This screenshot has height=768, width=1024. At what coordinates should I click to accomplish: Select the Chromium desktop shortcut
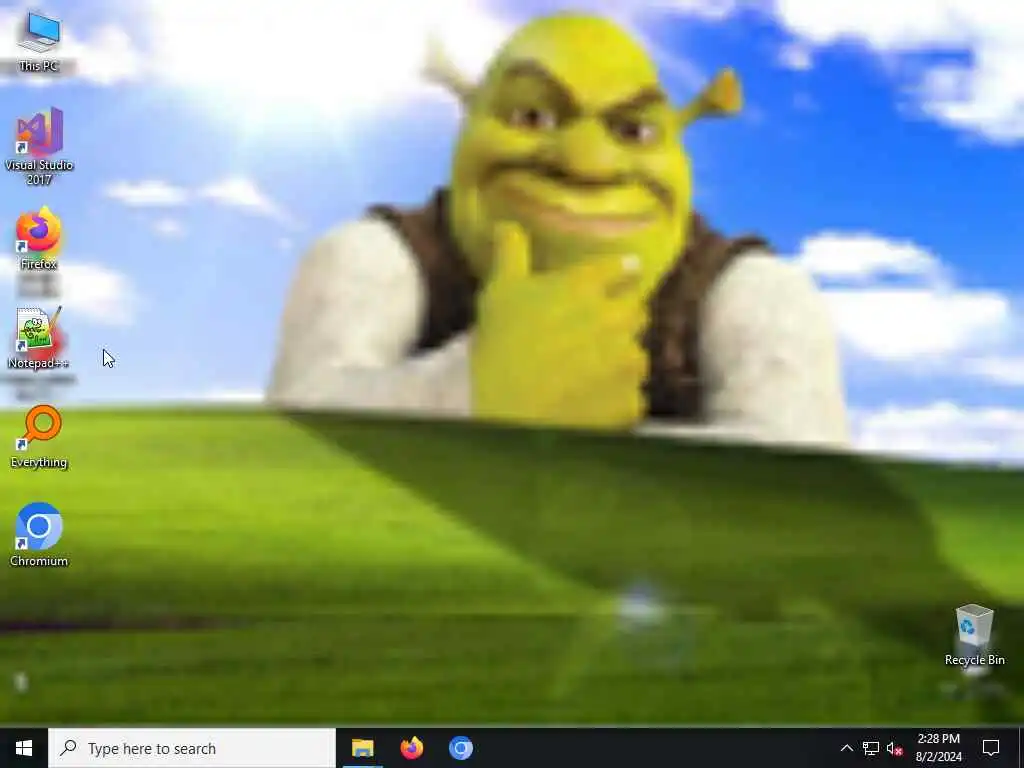click(39, 536)
